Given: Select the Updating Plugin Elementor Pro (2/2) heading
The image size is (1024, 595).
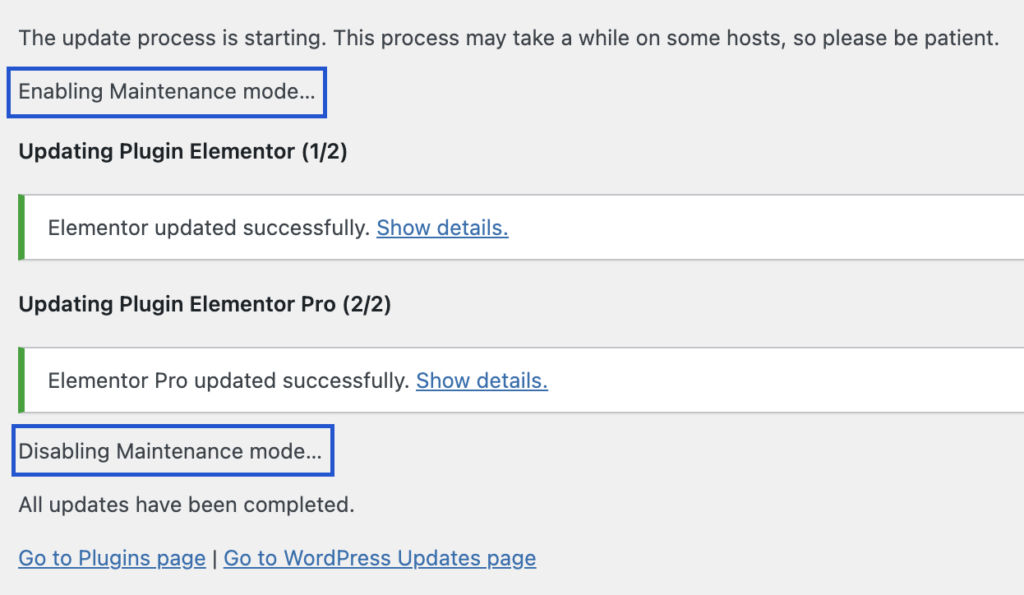Looking at the screenshot, I should point(204,304).
